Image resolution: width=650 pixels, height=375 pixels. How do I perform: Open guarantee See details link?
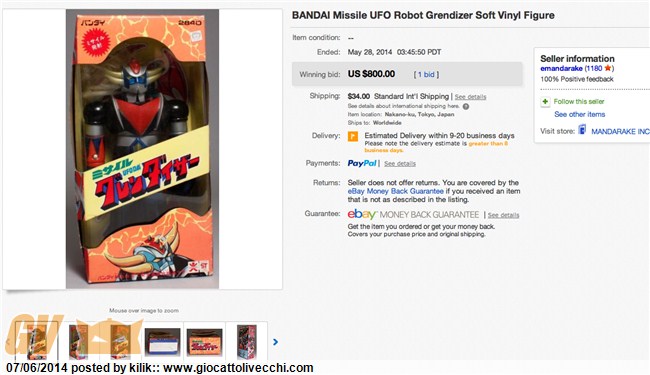coord(503,215)
